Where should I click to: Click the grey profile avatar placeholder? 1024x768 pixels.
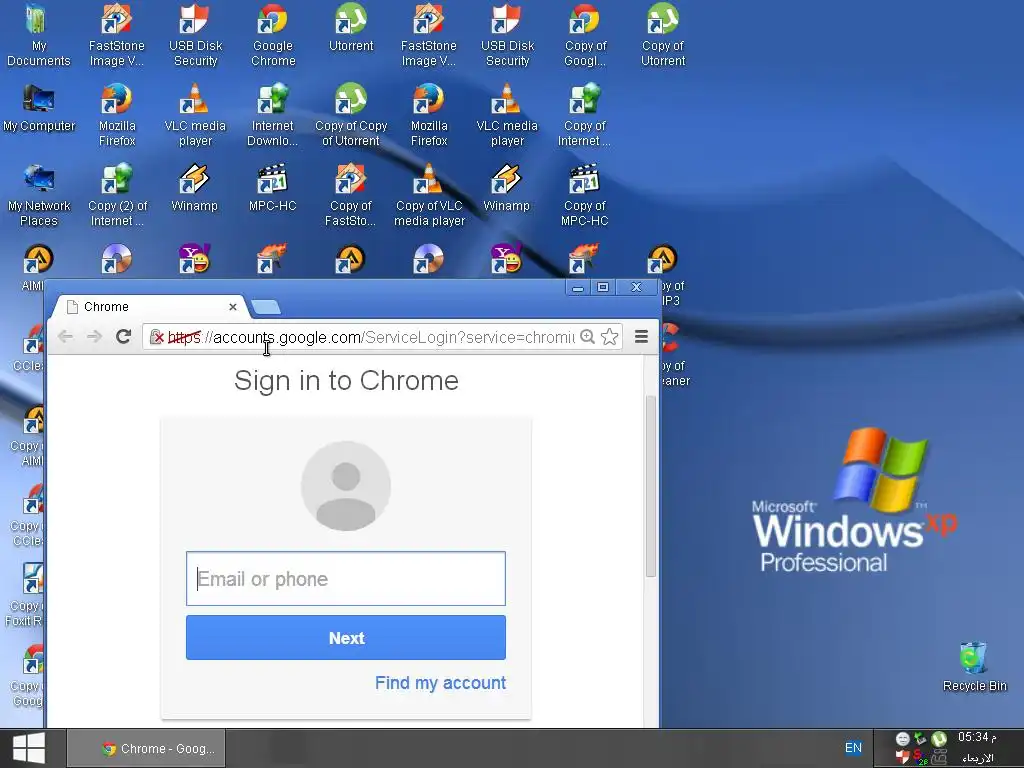345,486
